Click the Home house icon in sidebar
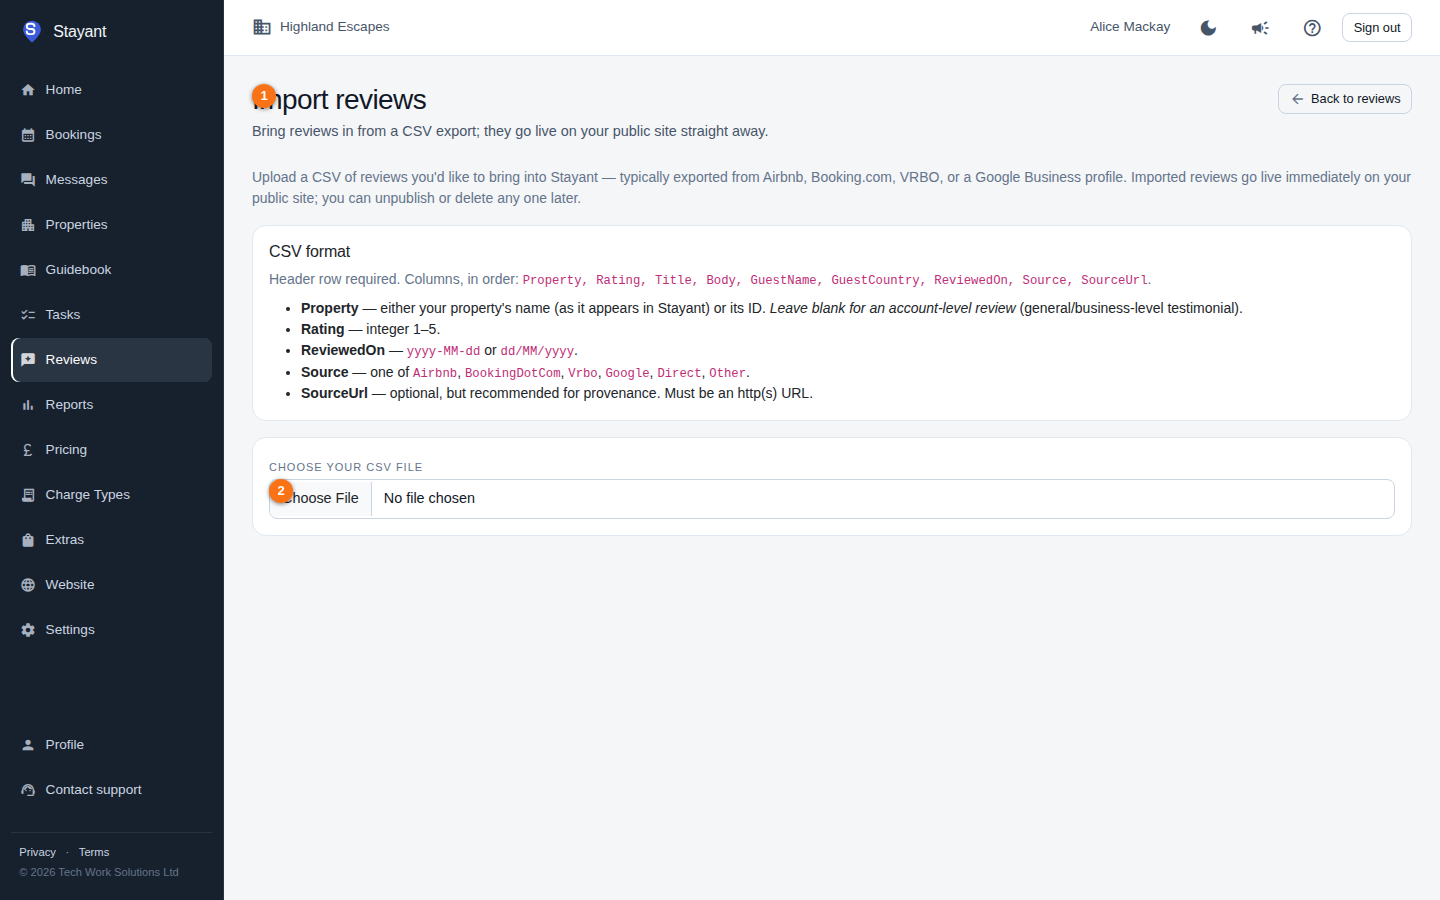The width and height of the screenshot is (1440, 900). click(28, 90)
